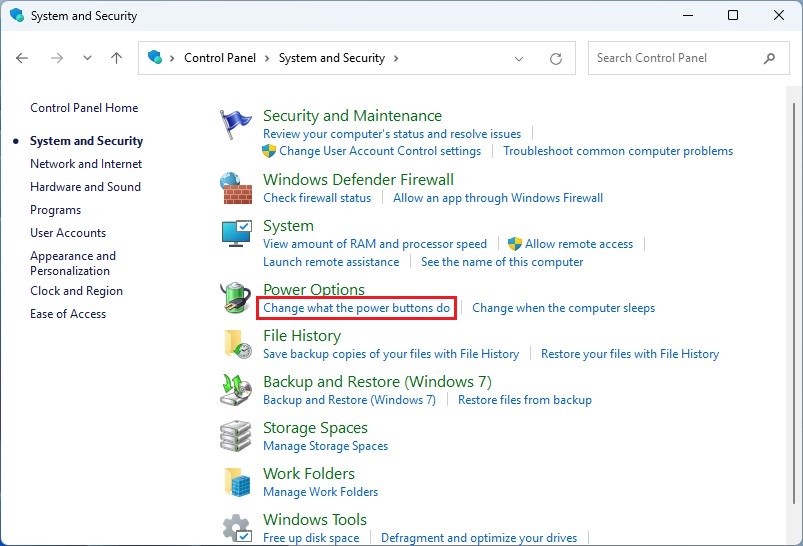View amount of RAM and processor speed
The image size is (803, 546).
tap(375, 244)
